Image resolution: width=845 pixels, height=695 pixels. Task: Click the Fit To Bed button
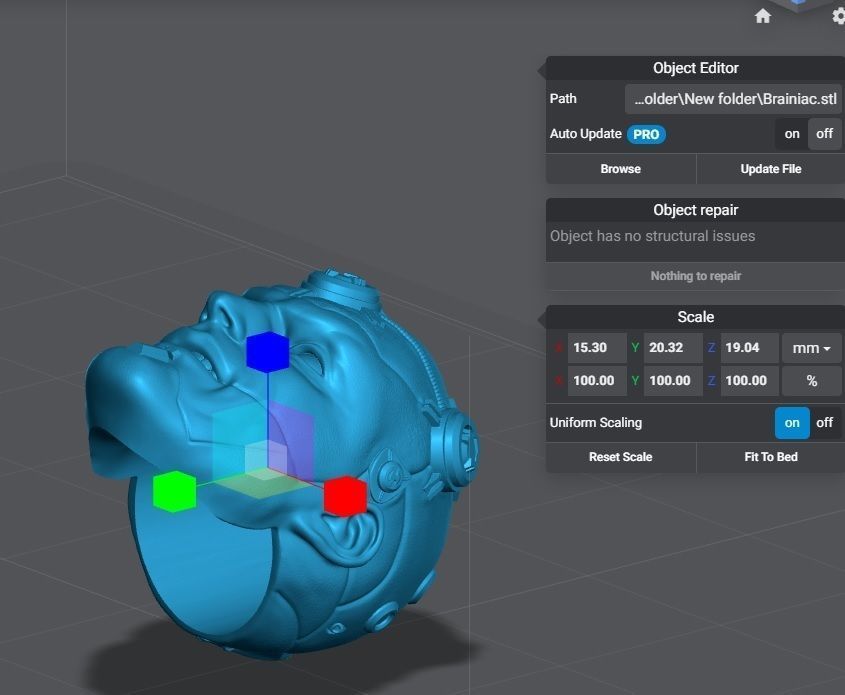coord(771,457)
